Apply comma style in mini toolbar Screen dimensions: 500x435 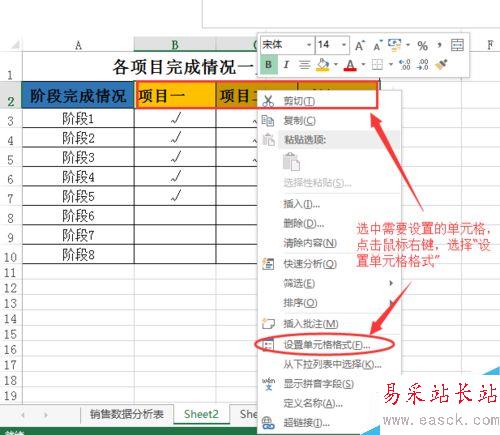tap(440, 45)
